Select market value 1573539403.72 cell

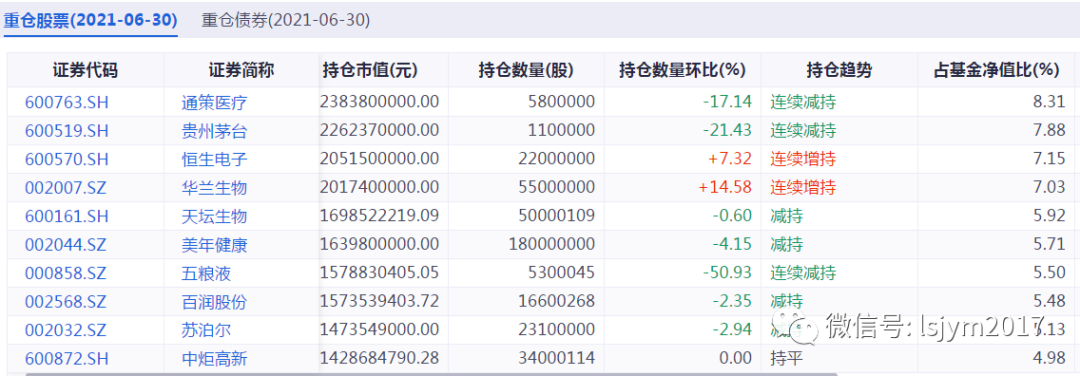(x=380, y=301)
